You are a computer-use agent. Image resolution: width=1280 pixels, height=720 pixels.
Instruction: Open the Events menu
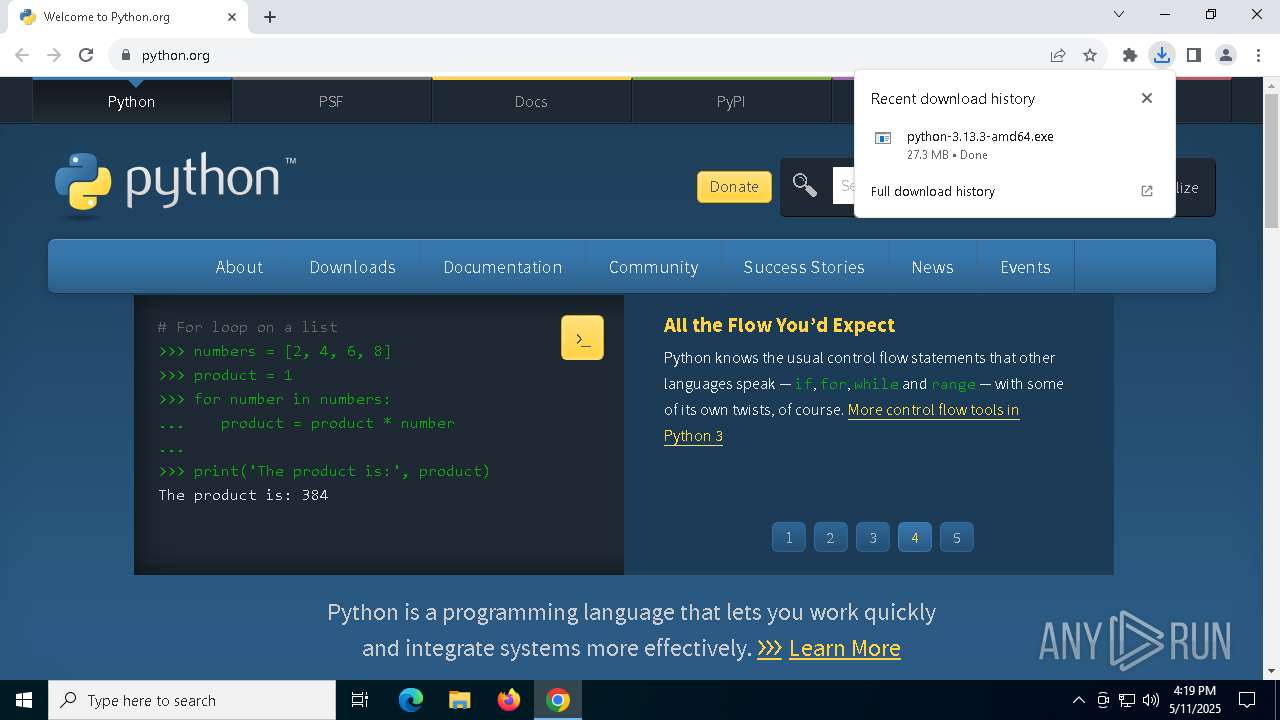(x=1025, y=267)
